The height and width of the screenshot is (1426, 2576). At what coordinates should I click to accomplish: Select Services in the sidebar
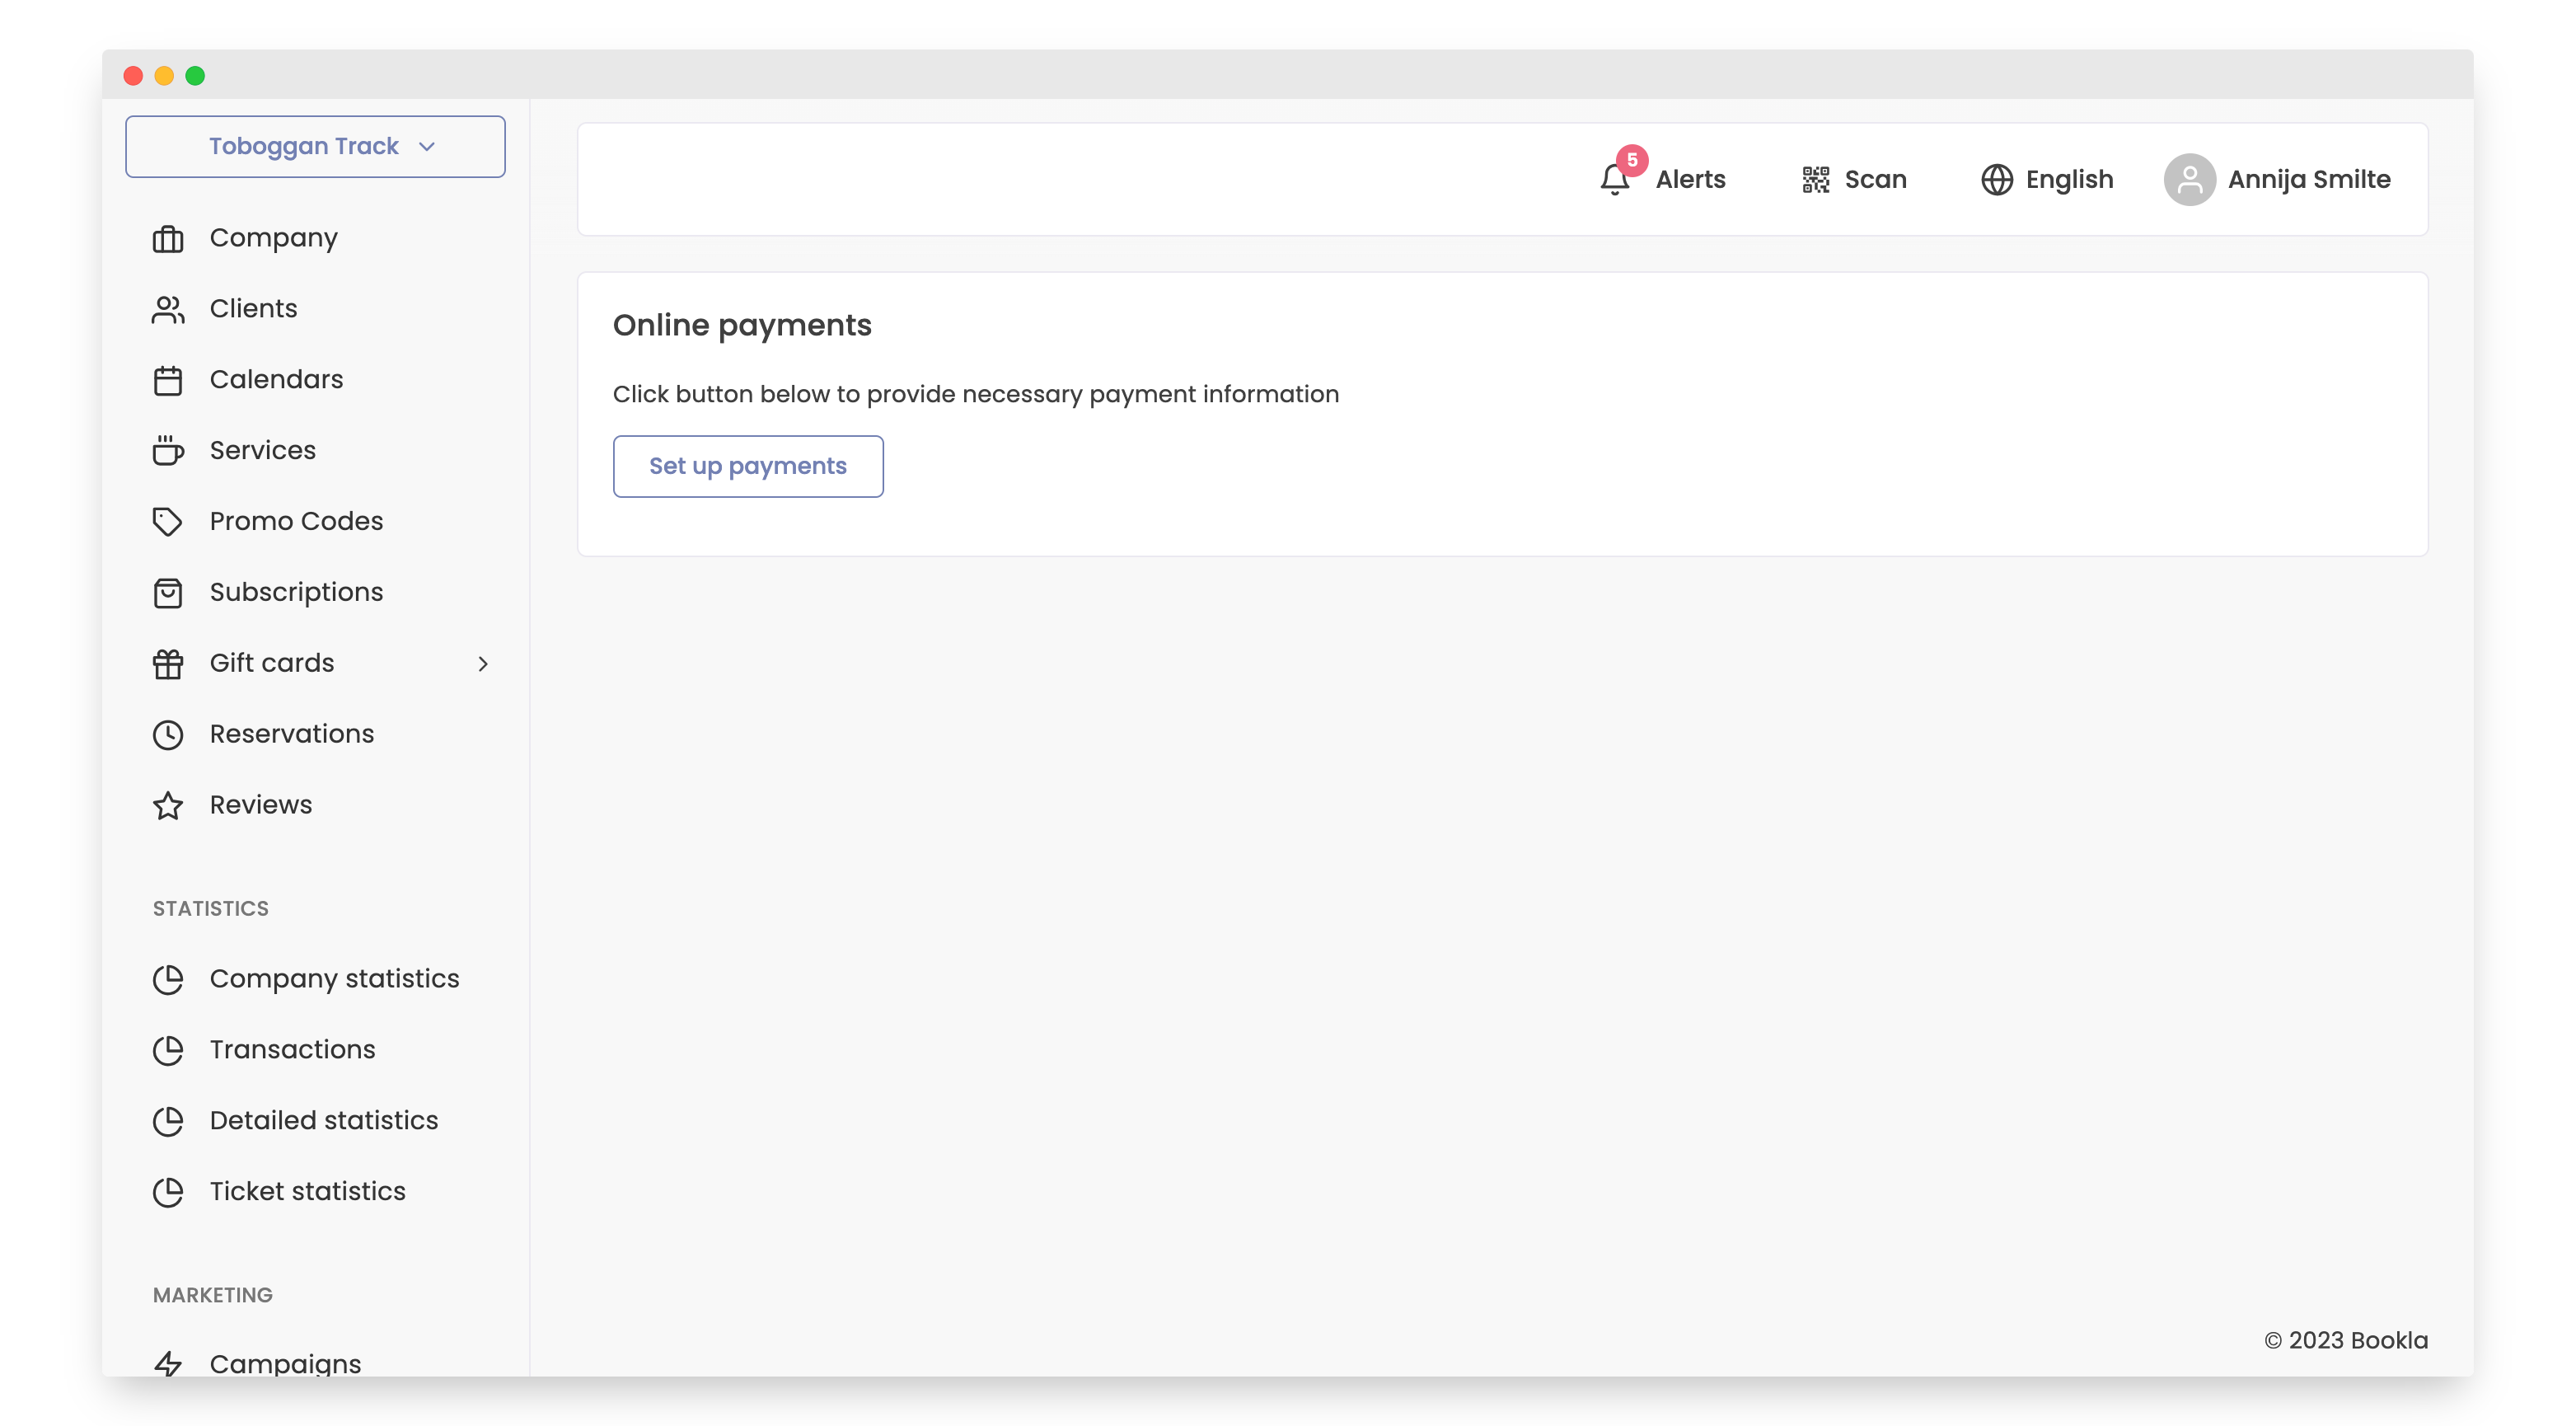pyautogui.click(x=262, y=451)
